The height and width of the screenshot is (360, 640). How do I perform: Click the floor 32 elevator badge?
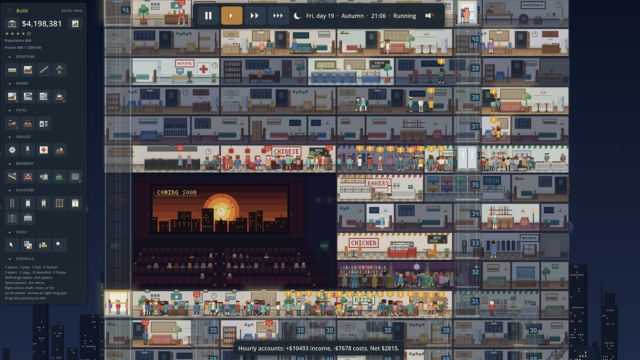pos(475,272)
